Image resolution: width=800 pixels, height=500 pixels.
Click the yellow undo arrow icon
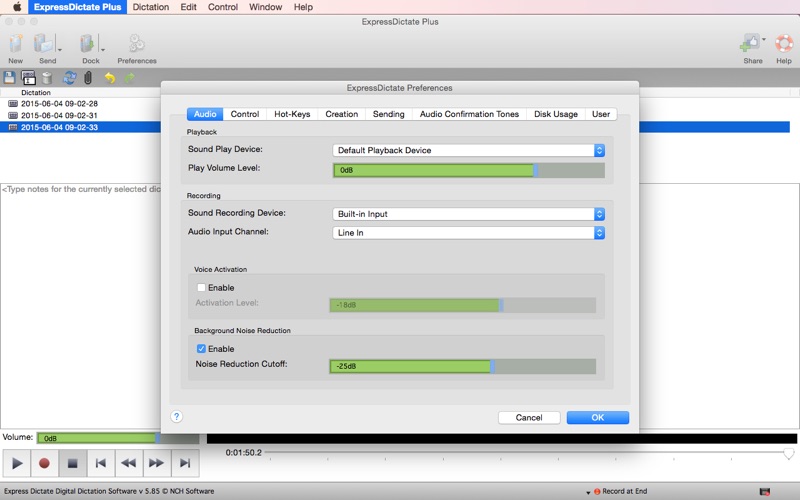coord(109,78)
